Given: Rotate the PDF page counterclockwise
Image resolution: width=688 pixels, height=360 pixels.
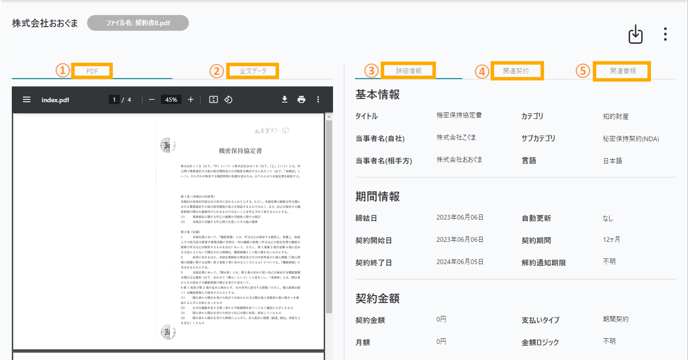Looking at the screenshot, I should (x=228, y=100).
